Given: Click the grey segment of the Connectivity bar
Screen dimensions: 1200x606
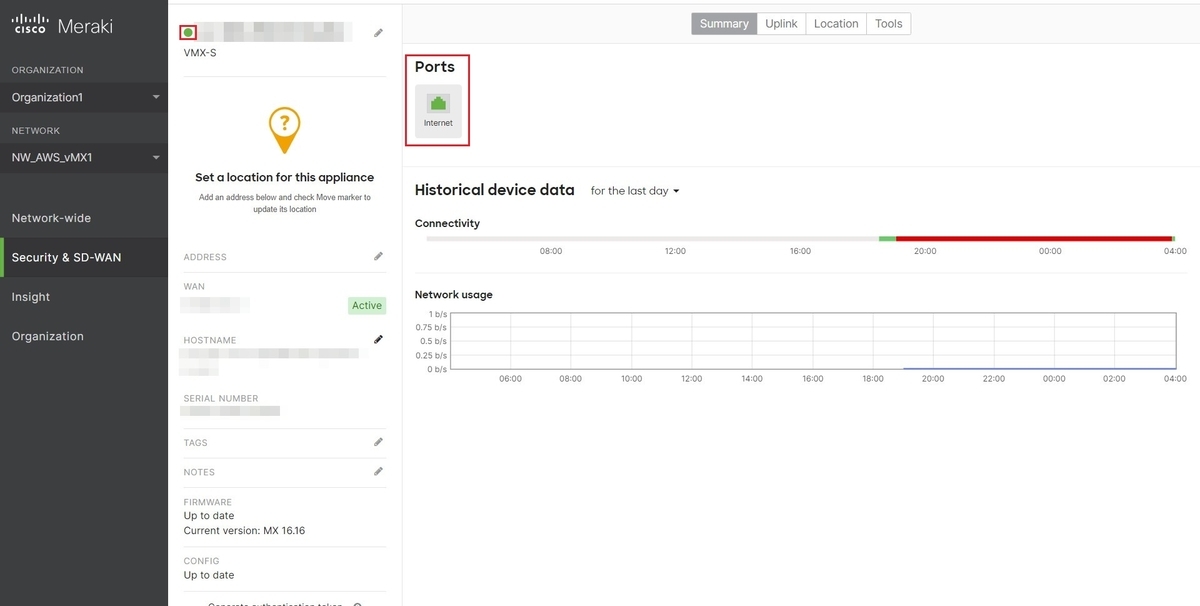Looking at the screenshot, I should point(652,239).
